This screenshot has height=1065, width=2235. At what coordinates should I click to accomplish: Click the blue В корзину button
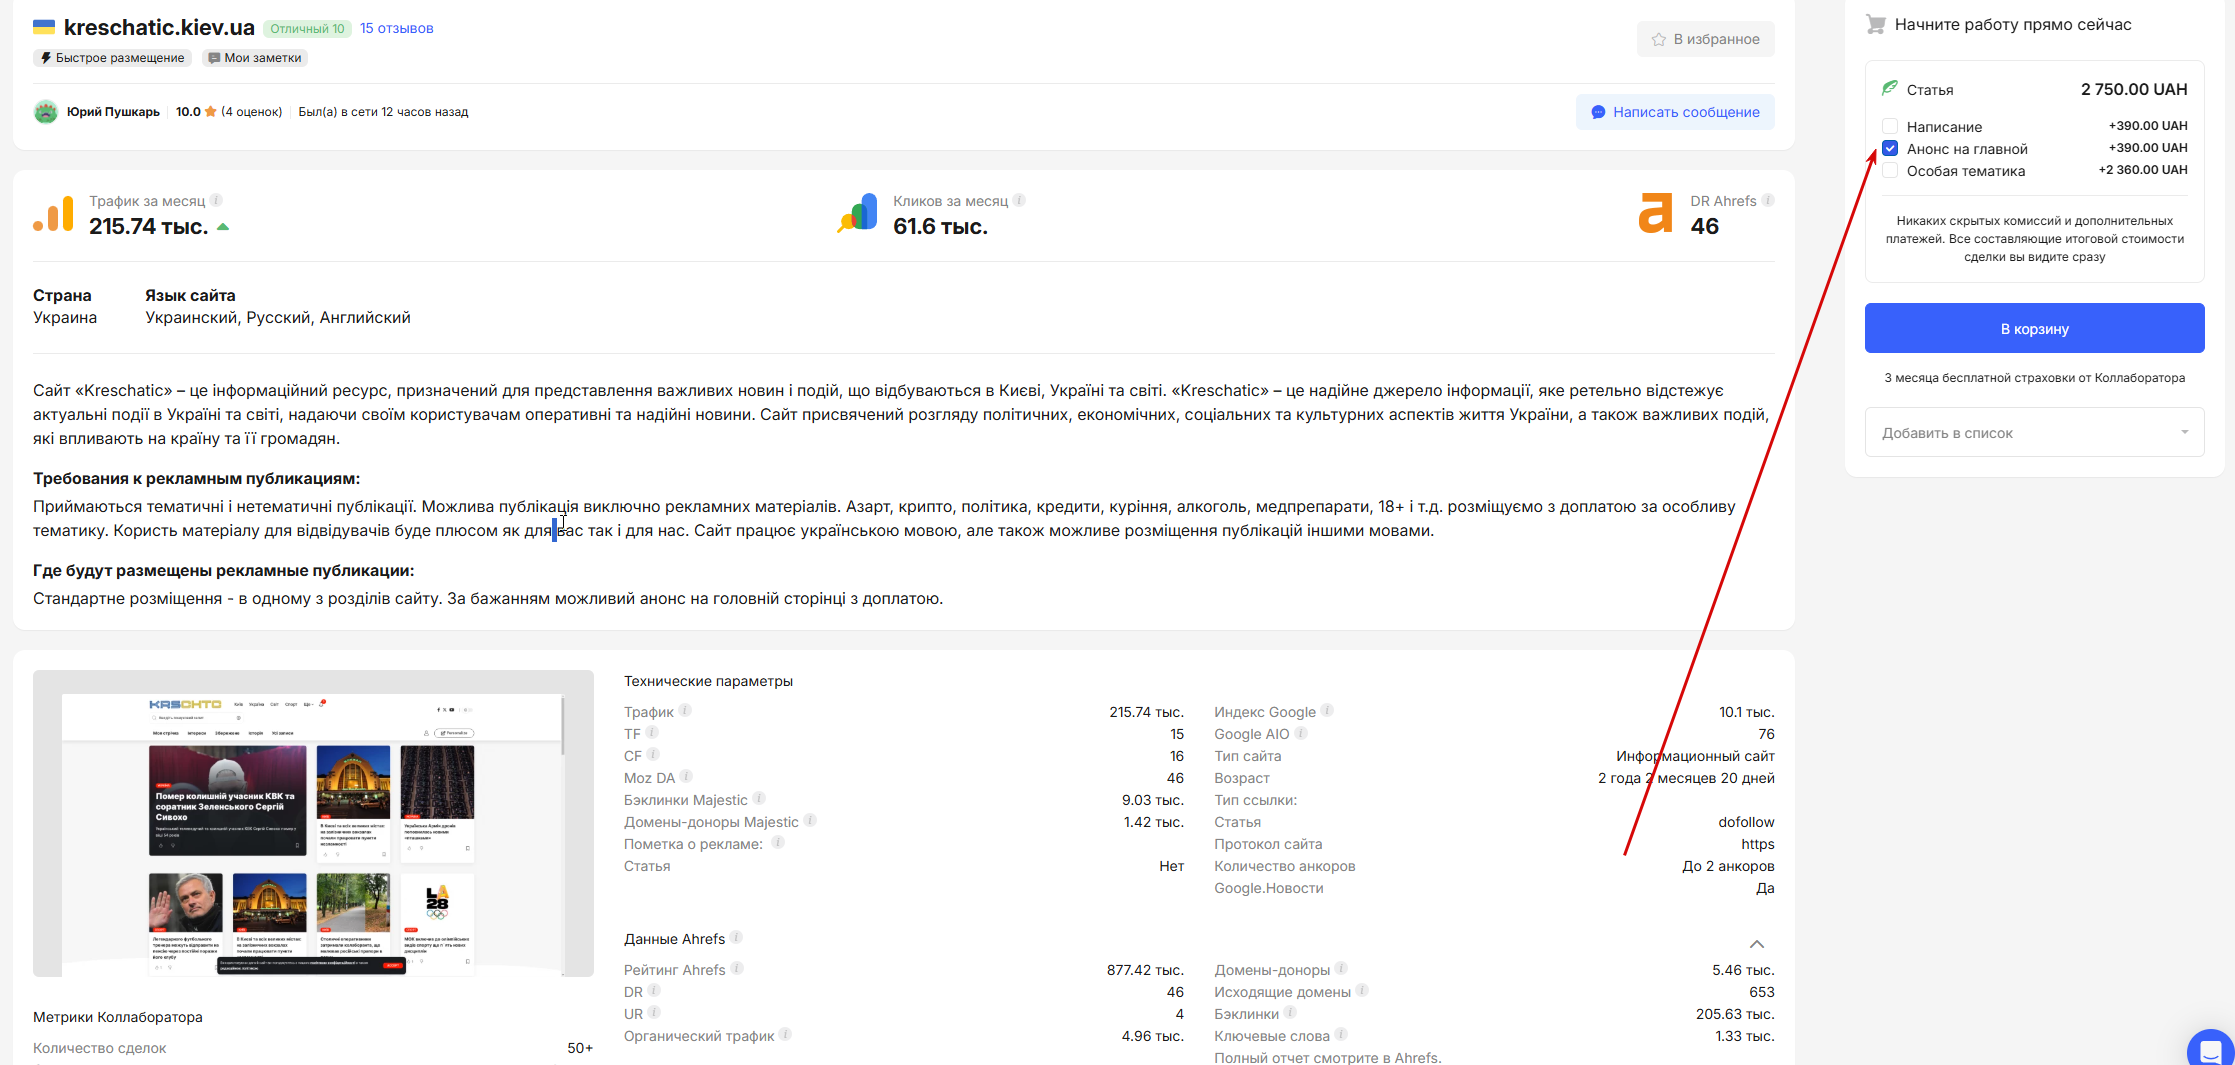click(x=2034, y=328)
